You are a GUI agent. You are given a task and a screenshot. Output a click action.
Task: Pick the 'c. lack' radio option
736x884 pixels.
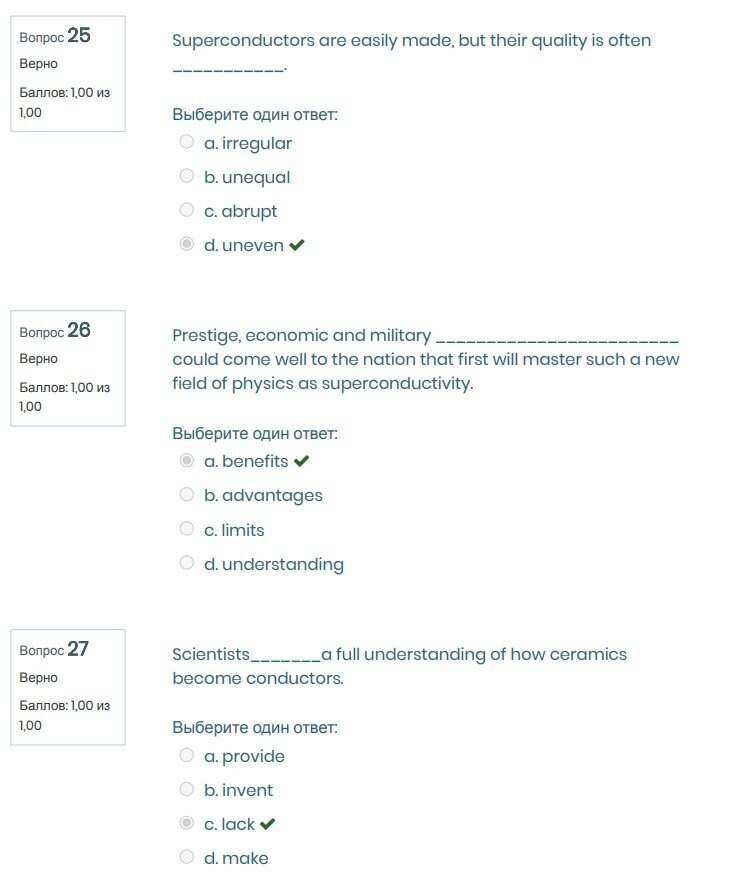pyautogui.click(x=186, y=823)
